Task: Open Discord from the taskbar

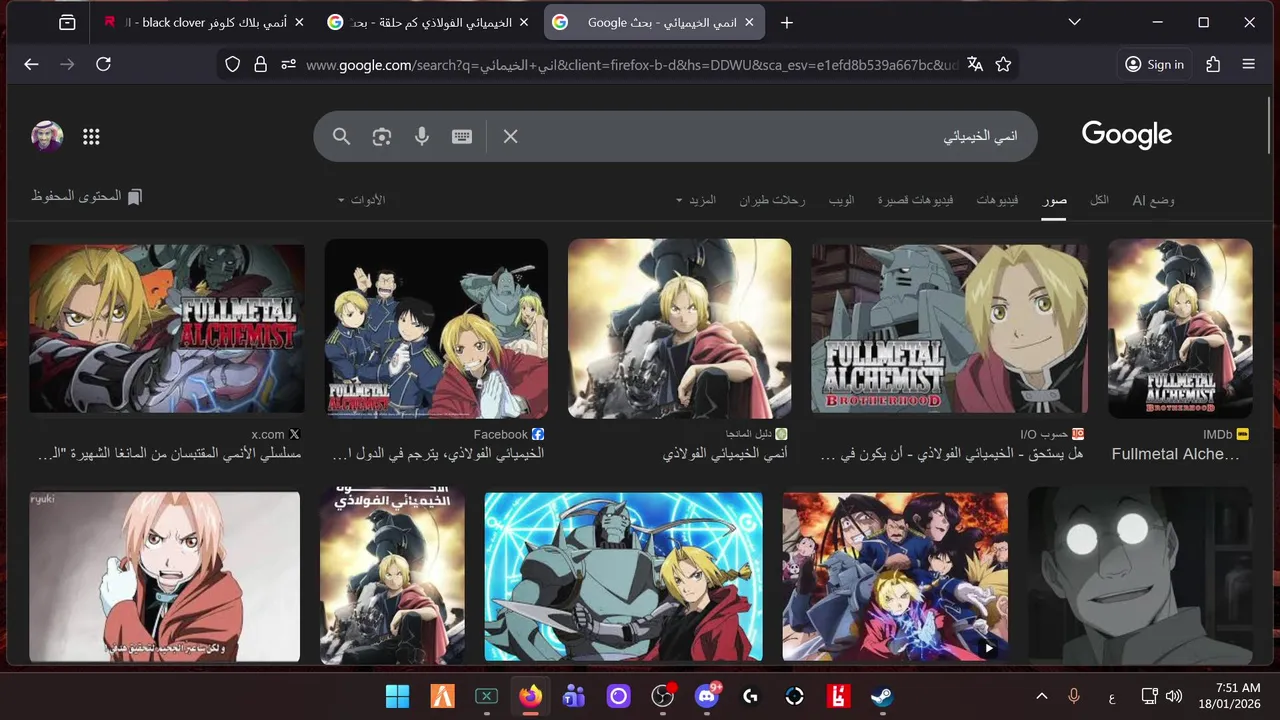Action: tap(707, 696)
